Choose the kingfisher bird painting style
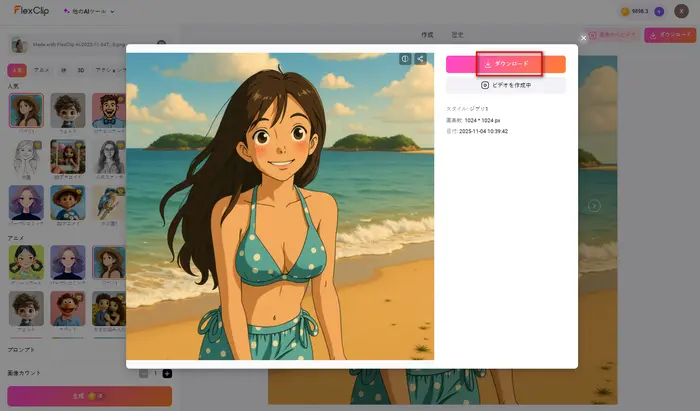The width and height of the screenshot is (700, 411). tap(109, 203)
